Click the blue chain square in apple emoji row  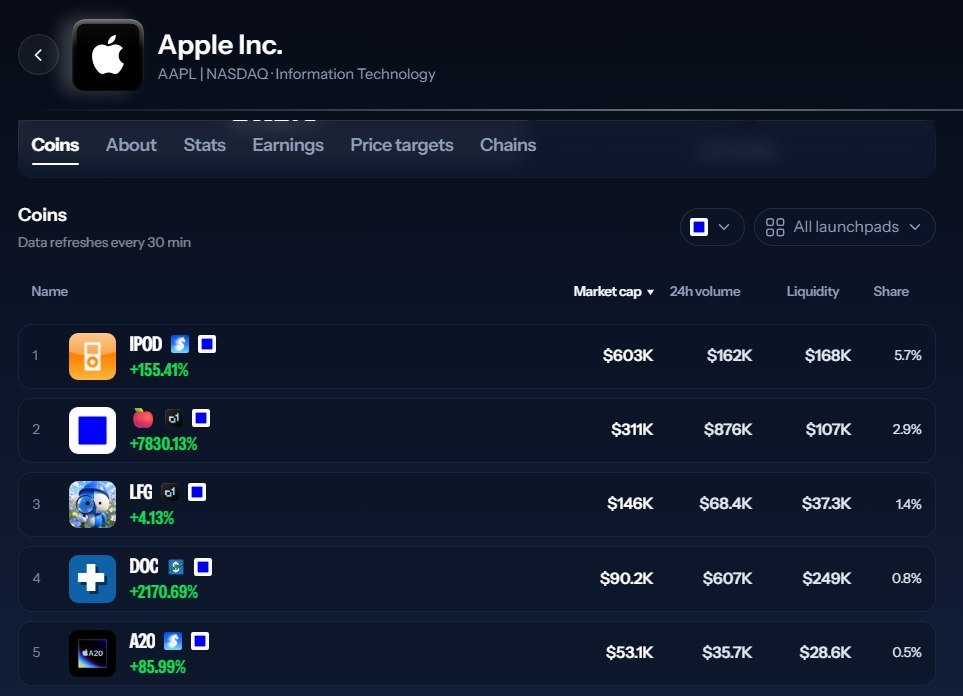pos(201,418)
